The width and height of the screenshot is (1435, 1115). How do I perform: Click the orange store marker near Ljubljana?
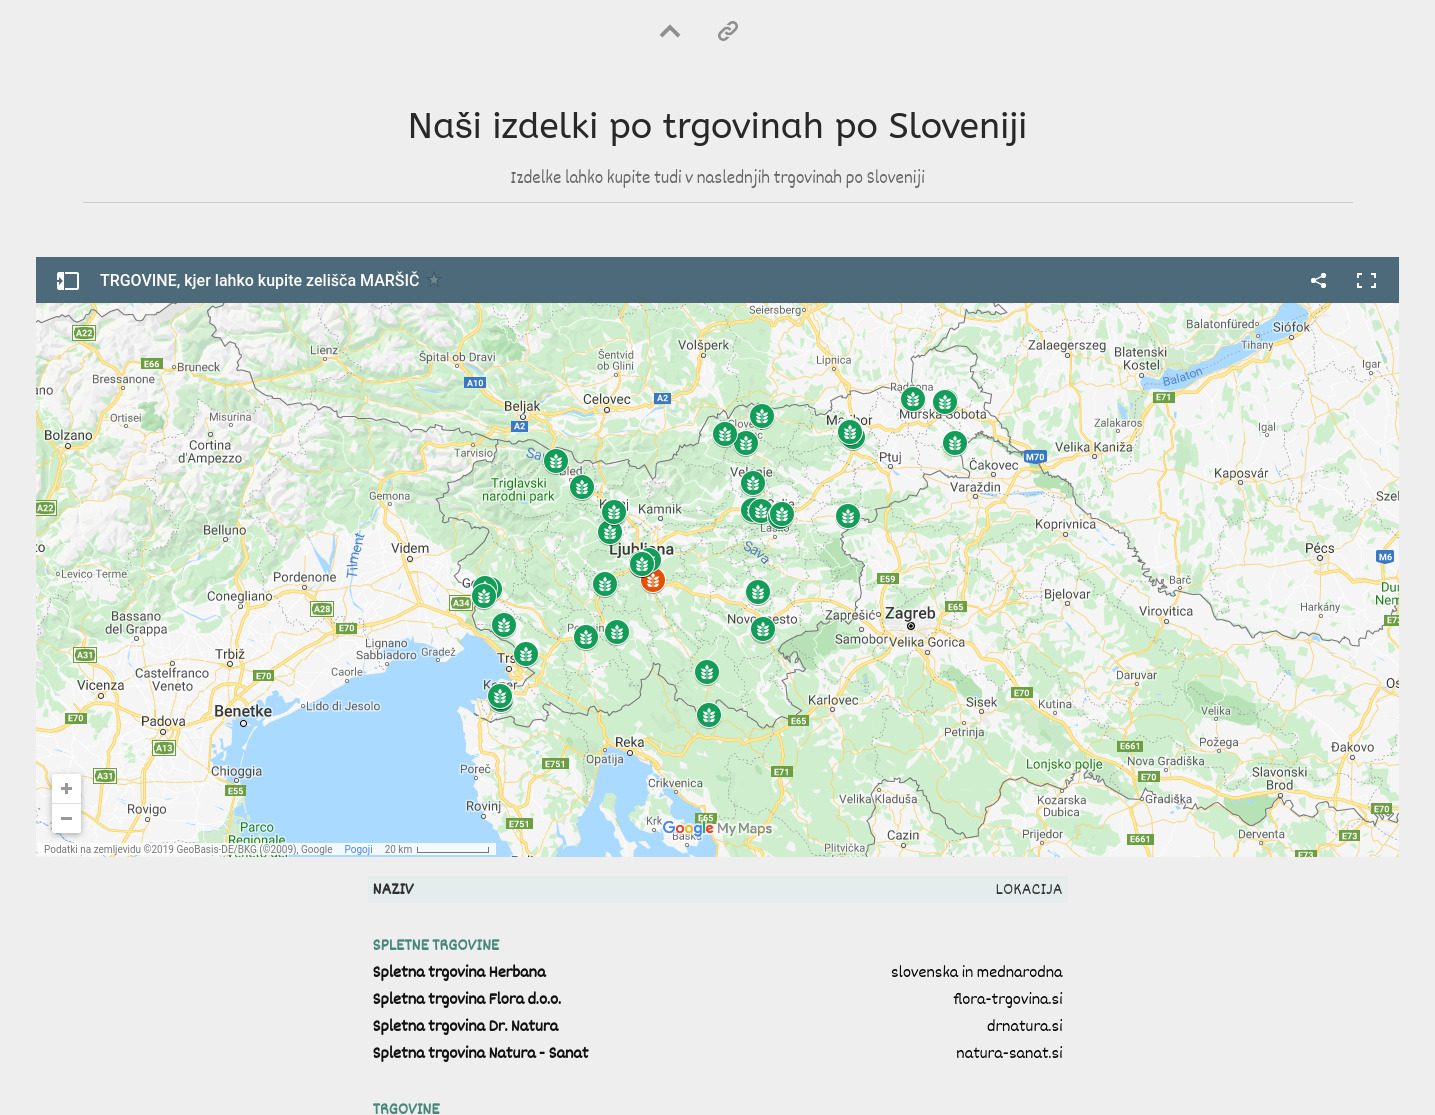coord(653,580)
